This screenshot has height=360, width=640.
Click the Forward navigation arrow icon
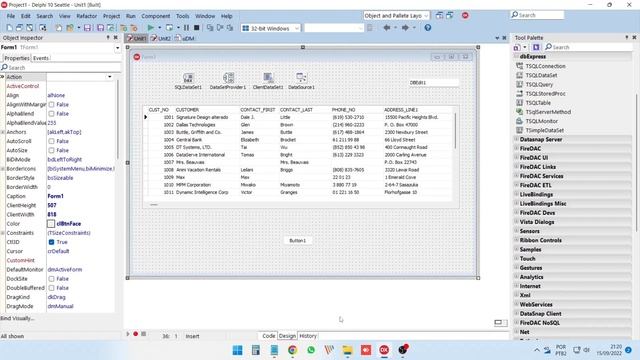click(x=405, y=28)
